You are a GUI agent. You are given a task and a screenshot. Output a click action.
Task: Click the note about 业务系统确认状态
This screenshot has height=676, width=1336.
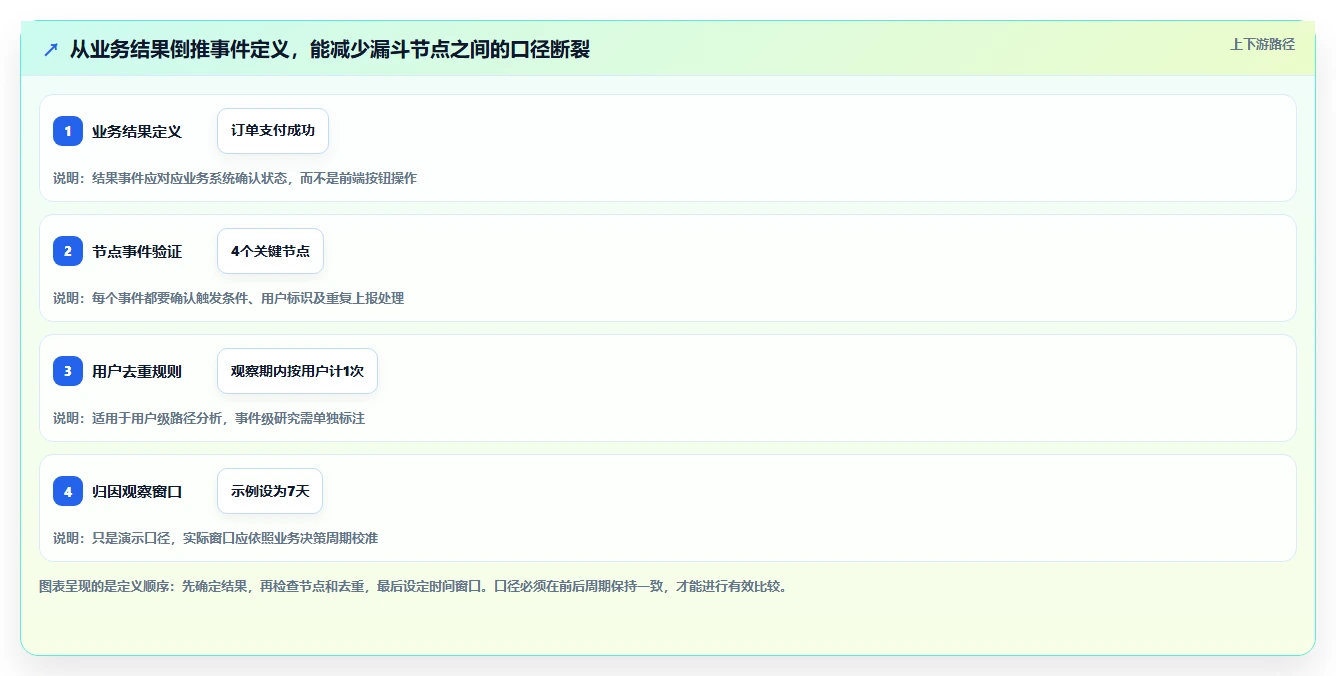click(x=235, y=178)
